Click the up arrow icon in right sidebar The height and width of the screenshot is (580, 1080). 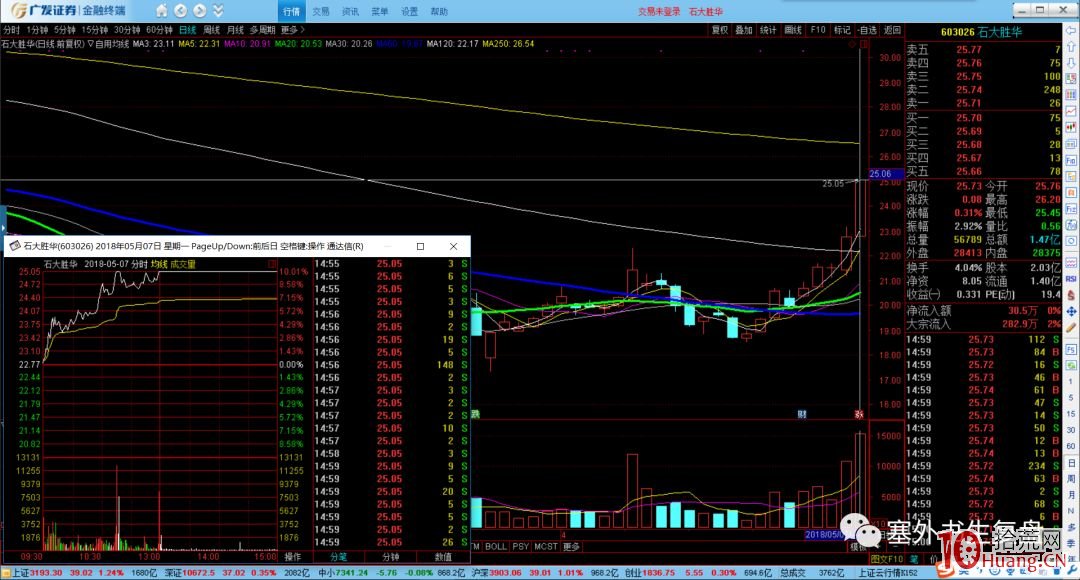pyautogui.click(x=1071, y=48)
